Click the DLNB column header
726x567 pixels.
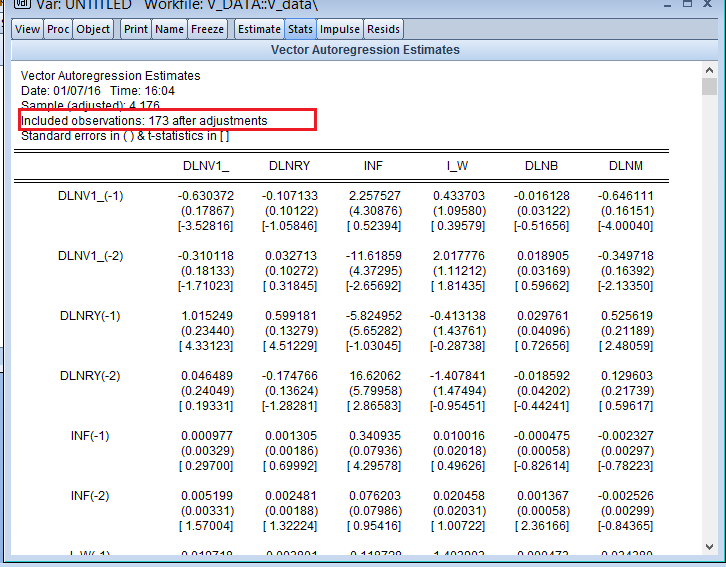(541, 166)
